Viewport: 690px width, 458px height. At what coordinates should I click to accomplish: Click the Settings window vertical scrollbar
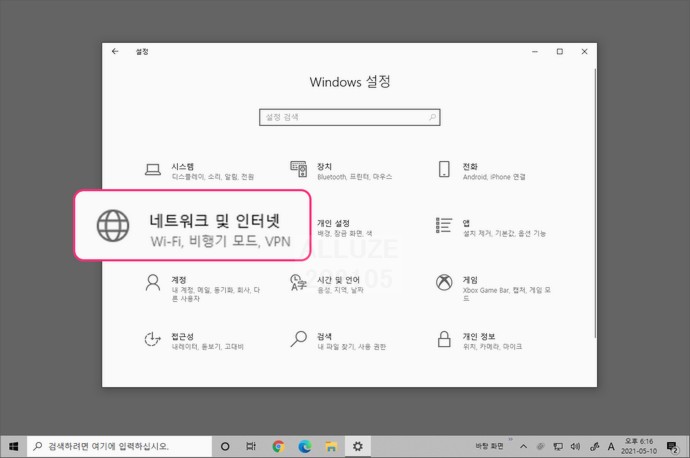(x=595, y=202)
